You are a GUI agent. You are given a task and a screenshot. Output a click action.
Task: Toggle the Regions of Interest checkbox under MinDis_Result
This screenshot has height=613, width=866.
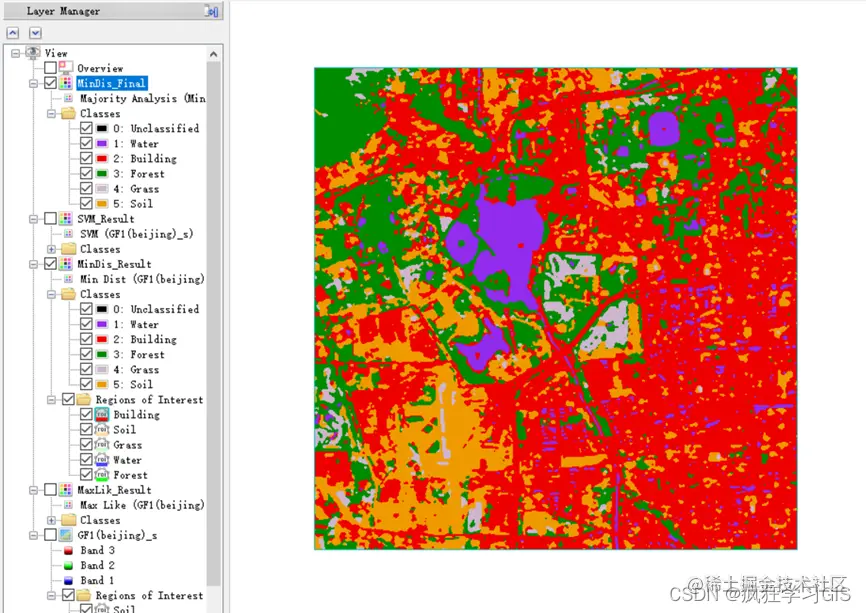68,399
